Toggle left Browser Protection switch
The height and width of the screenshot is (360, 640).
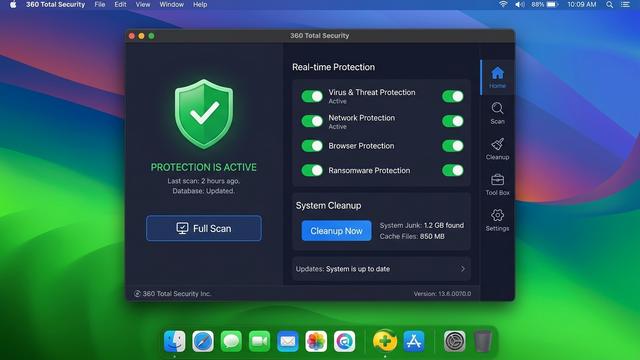pyautogui.click(x=312, y=146)
